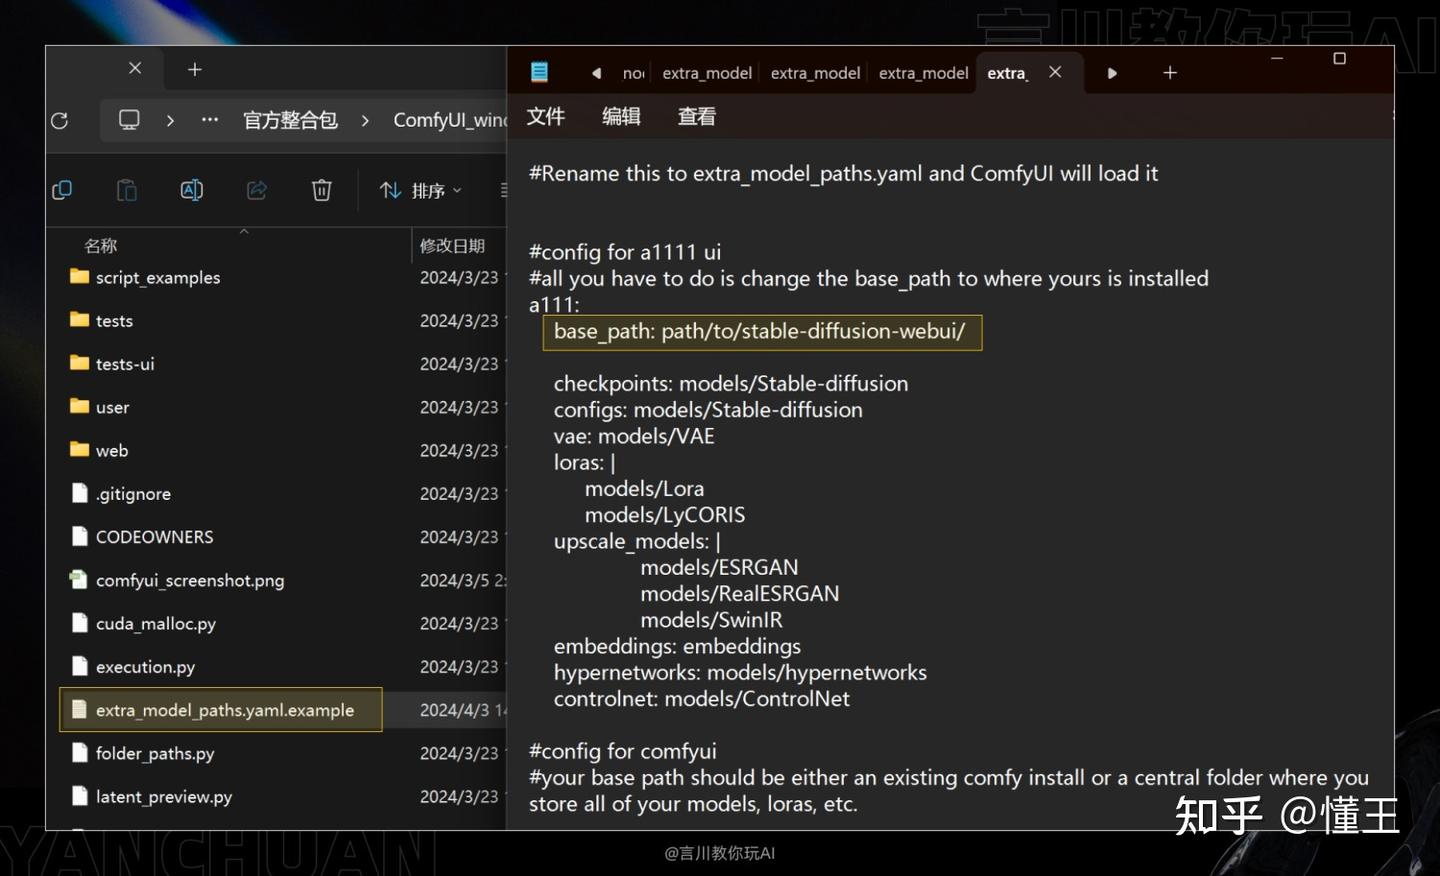Sort files by 修改日期 column header
1440x876 pixels.
point(452,245)
